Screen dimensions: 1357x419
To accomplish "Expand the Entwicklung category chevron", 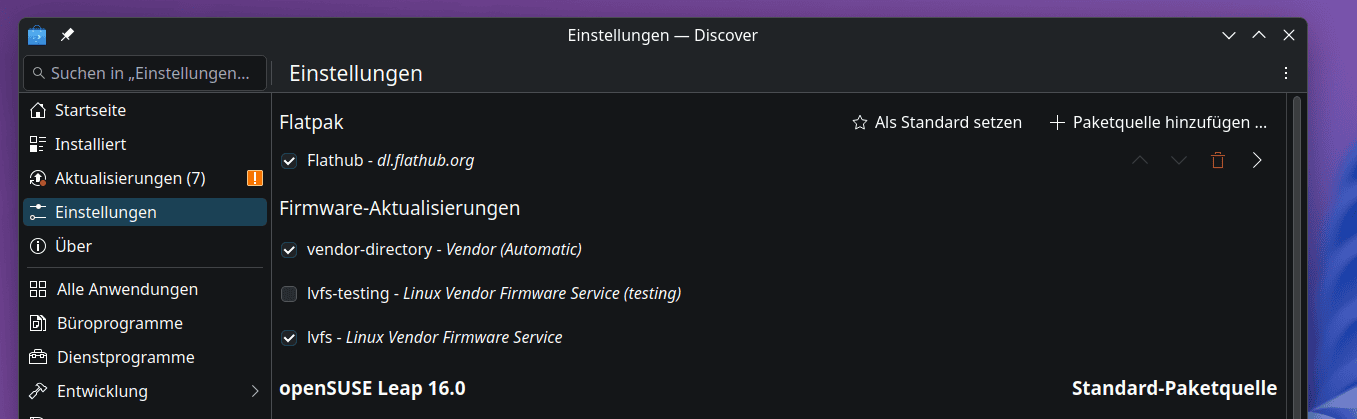I will [255, 391].
